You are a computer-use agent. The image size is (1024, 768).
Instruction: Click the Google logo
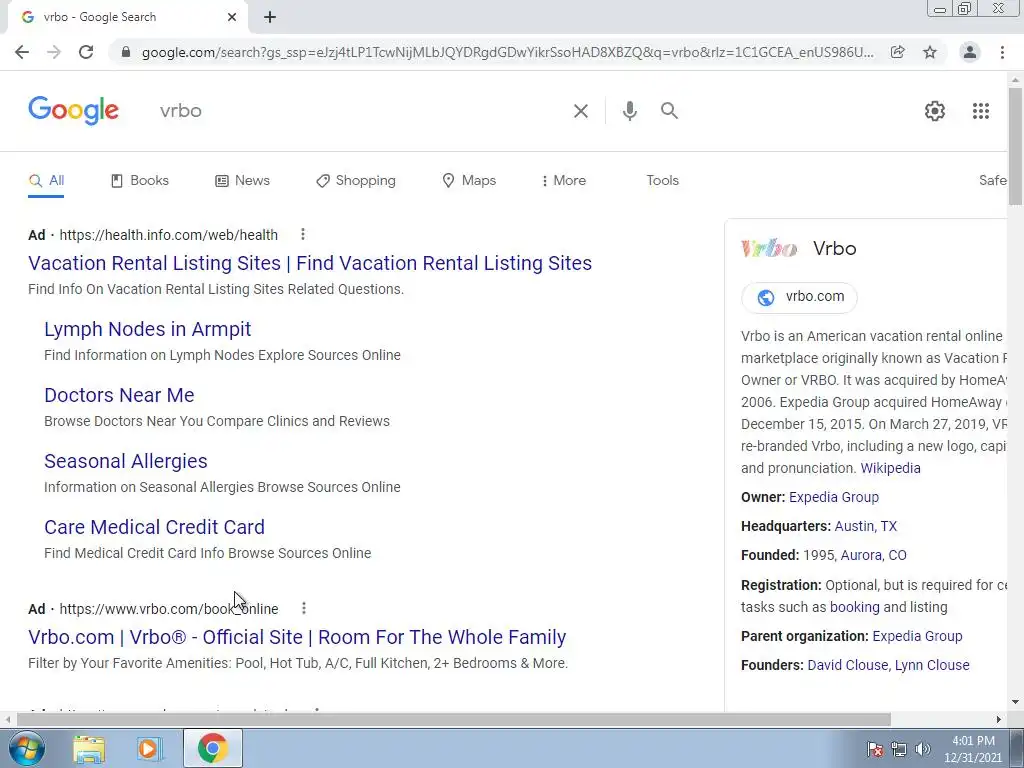click(73, 110)
